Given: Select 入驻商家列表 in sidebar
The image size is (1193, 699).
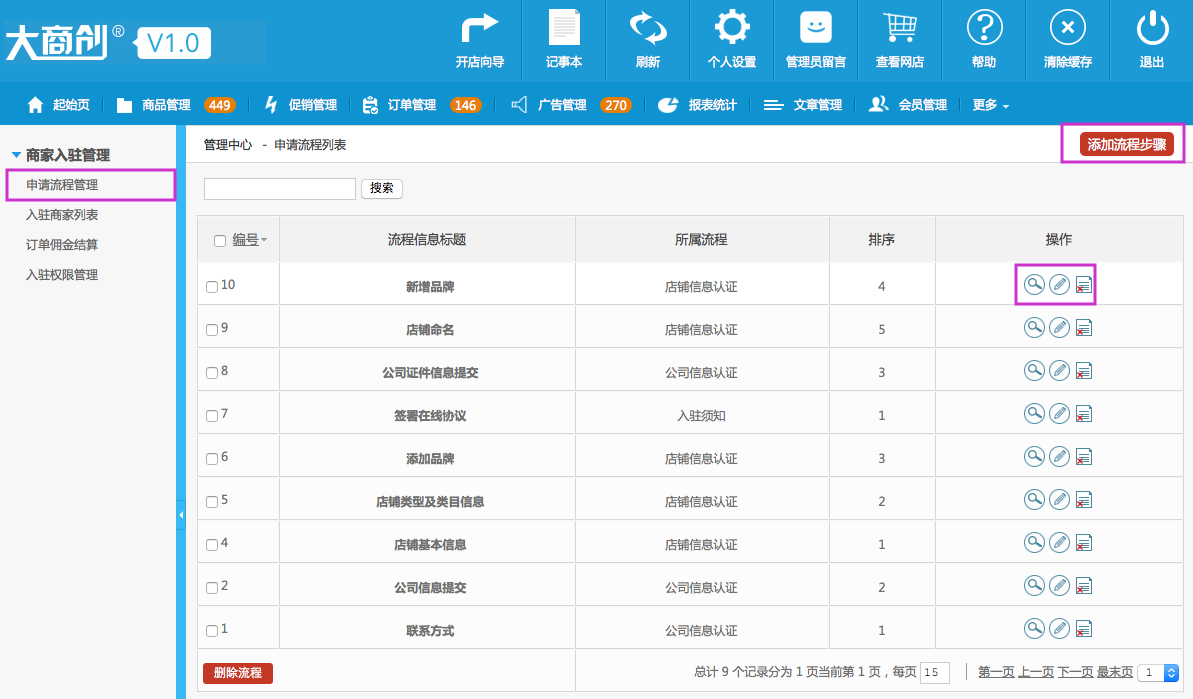Looking at the screenshot, I should pyautogui.click(x=62, y=214).
